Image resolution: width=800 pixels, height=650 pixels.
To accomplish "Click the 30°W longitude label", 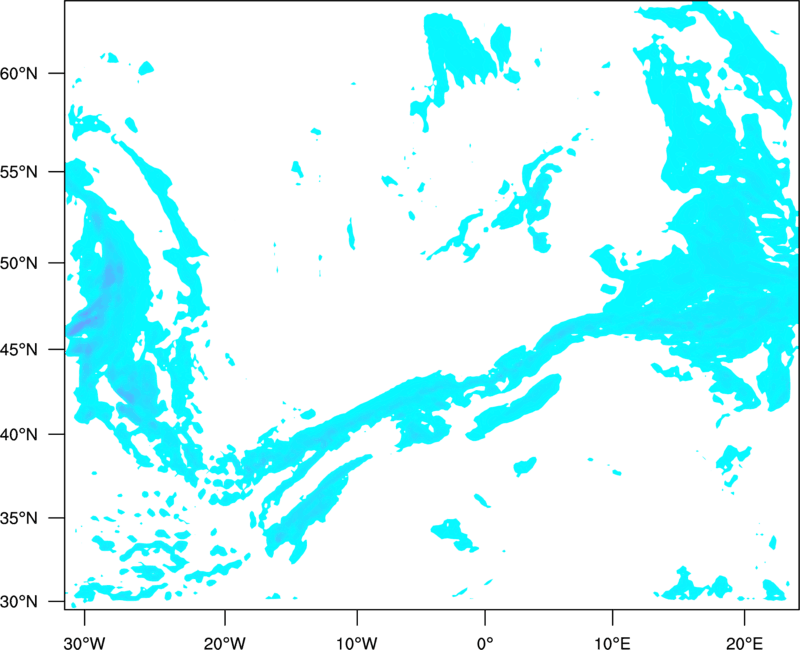I will (x=85, y=643).
